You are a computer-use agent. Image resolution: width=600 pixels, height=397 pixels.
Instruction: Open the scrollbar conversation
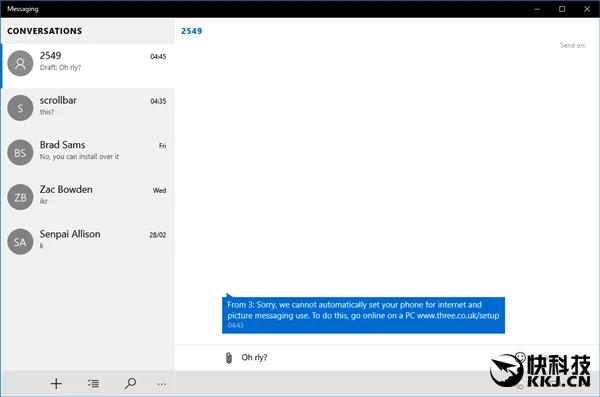(x=88, y=111)
